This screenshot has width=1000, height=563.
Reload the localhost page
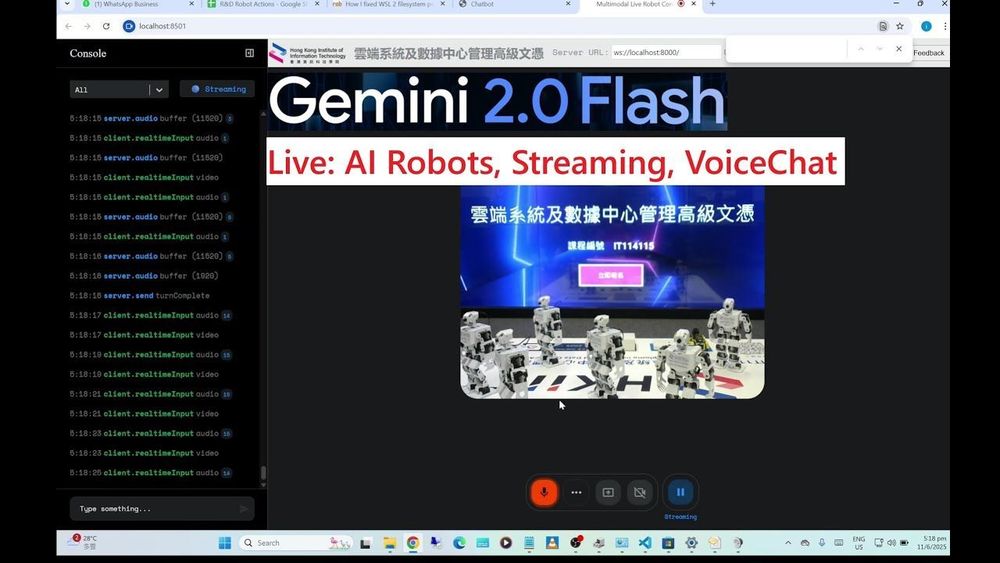pos(106,26)
